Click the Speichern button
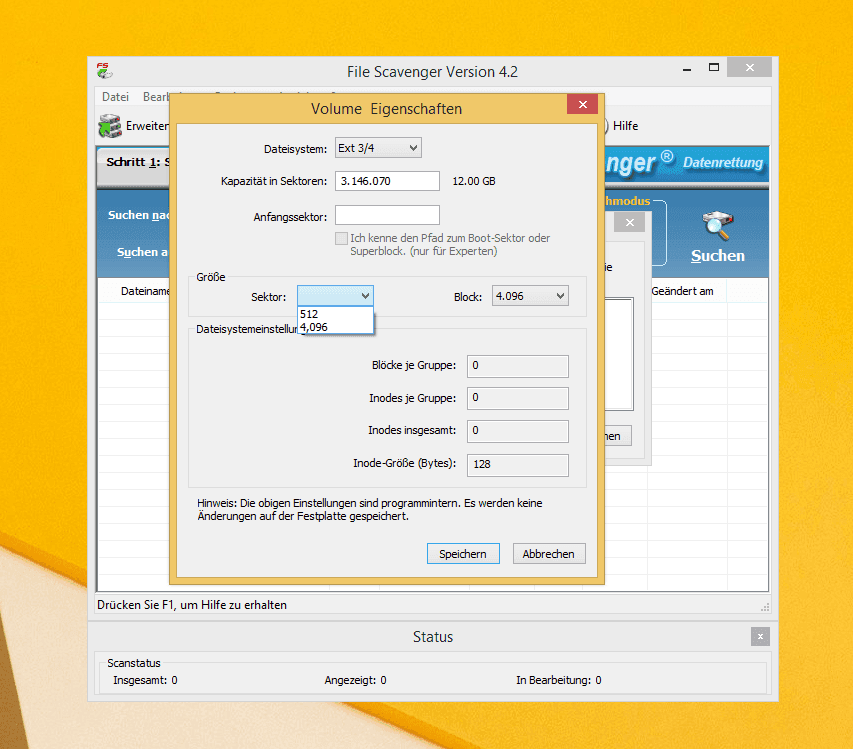Image resolution: width=853 pixels, height=749 pixels. click(x=463, y=554)
